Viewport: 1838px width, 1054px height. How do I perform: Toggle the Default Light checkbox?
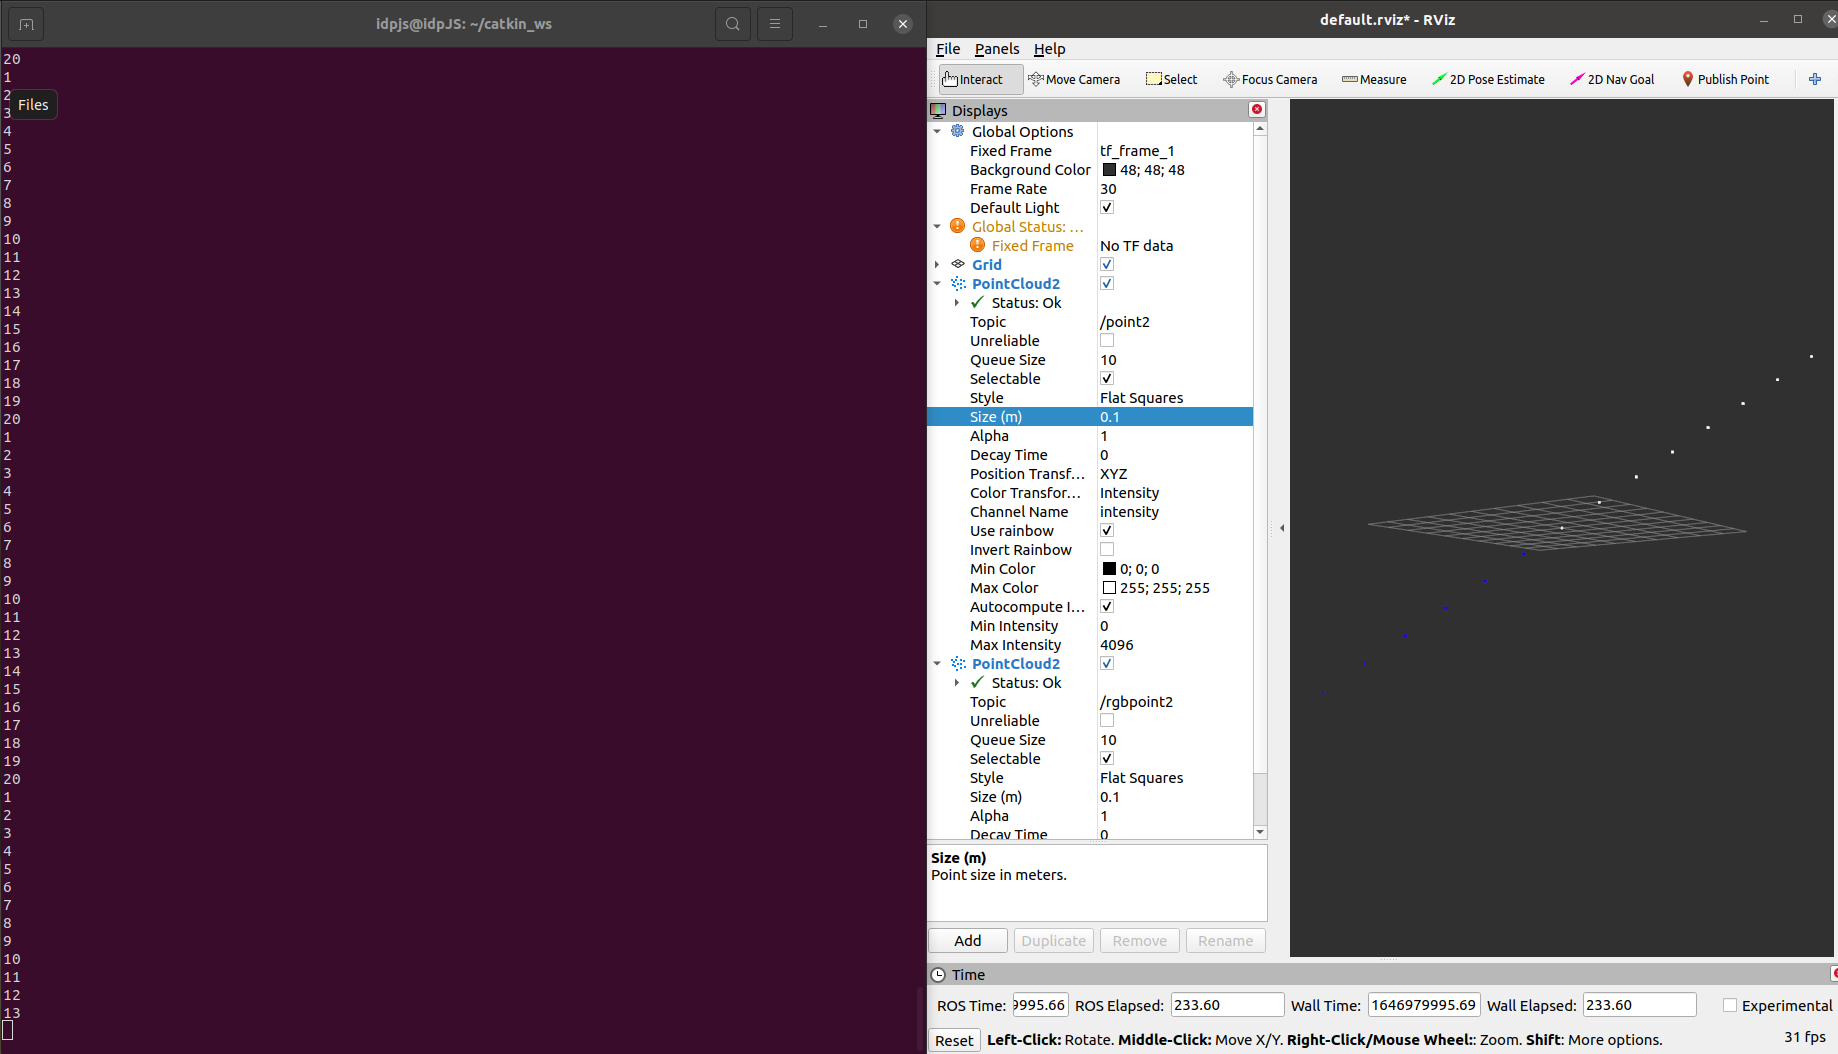(x=1107, y=207)
